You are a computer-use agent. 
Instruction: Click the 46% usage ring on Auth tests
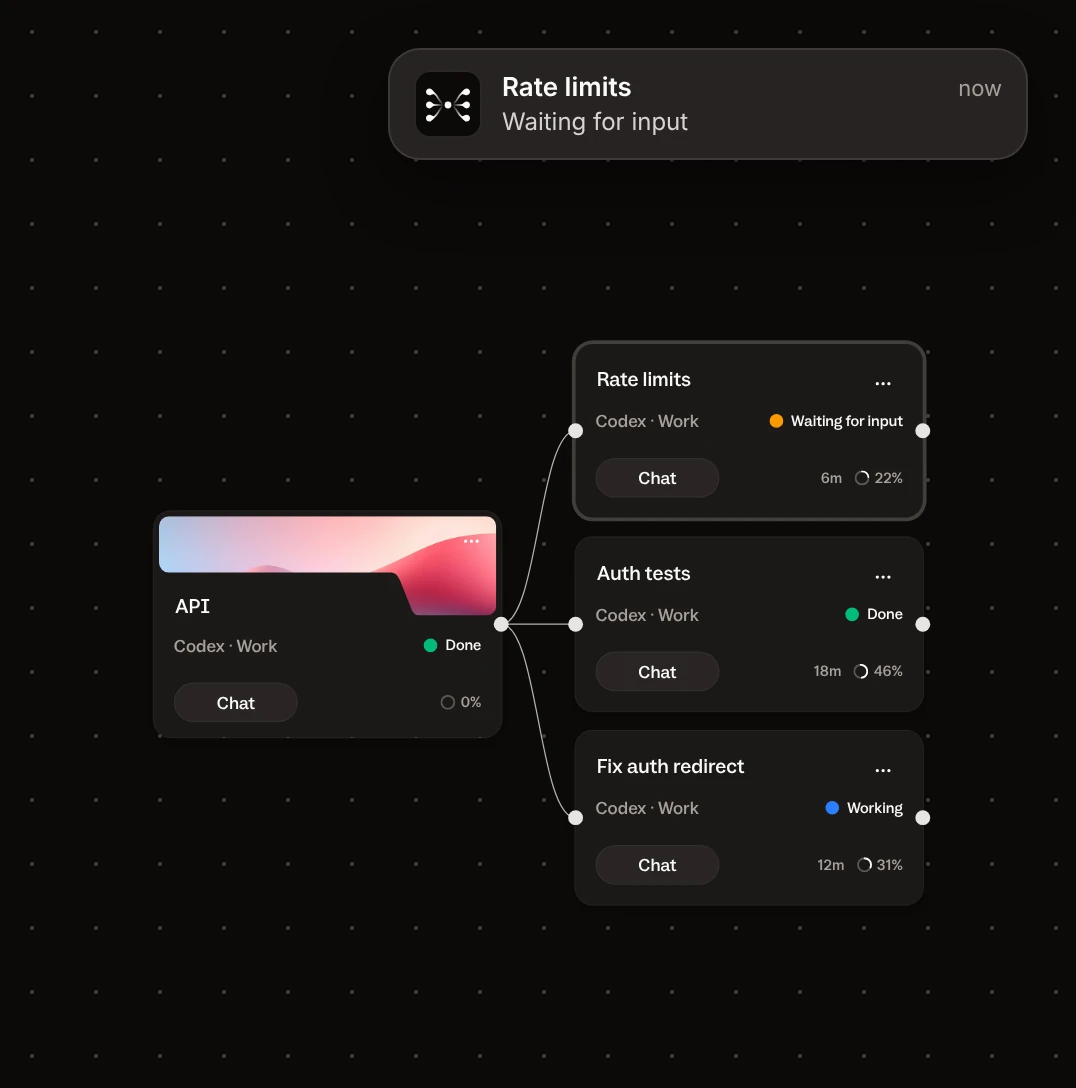(861, 672)
